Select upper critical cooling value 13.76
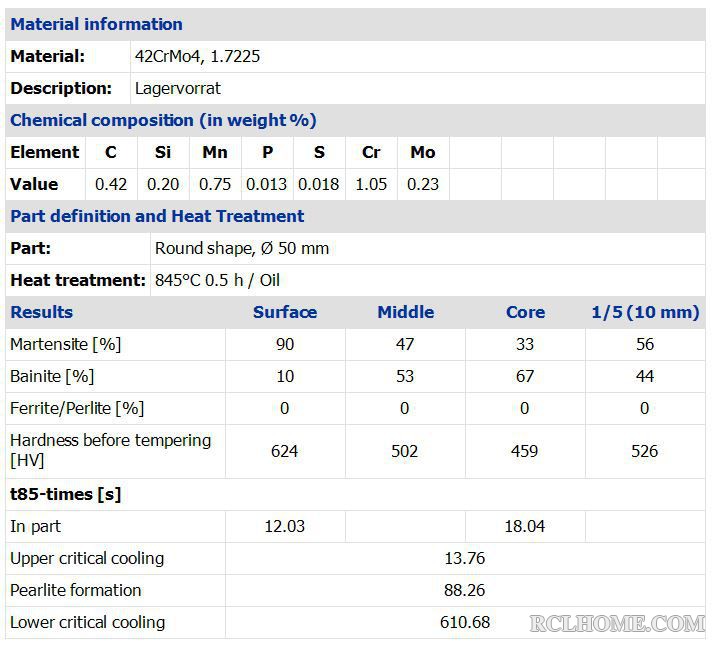 click(465, 558)
